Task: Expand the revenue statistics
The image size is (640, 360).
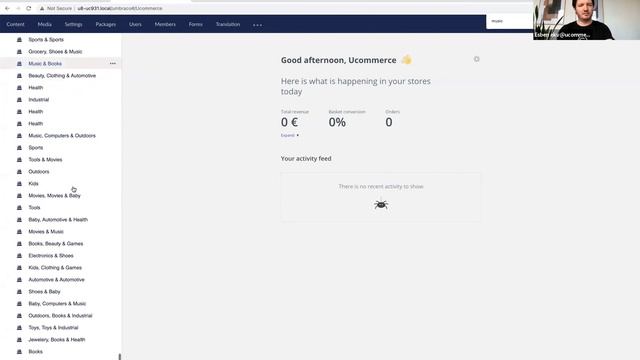Action: pos(290,135)
